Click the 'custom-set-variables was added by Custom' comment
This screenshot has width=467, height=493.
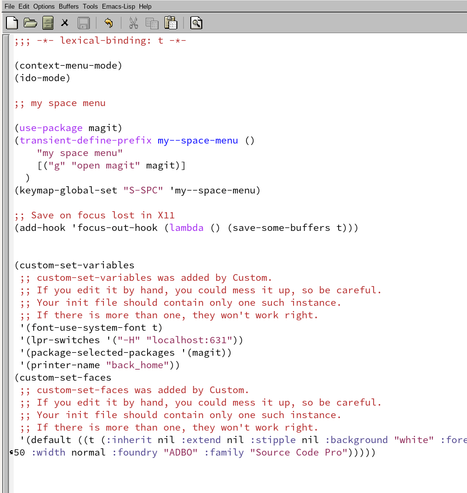tap(146, 278)
